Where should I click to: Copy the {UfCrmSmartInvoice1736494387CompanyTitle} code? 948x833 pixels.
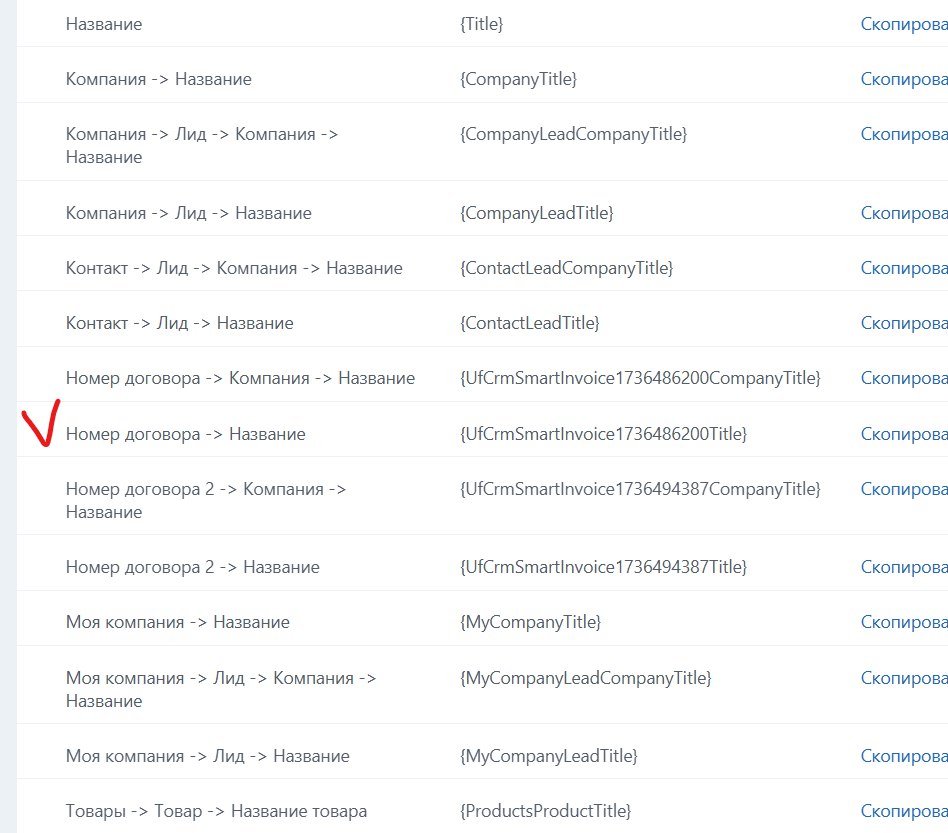904,489
